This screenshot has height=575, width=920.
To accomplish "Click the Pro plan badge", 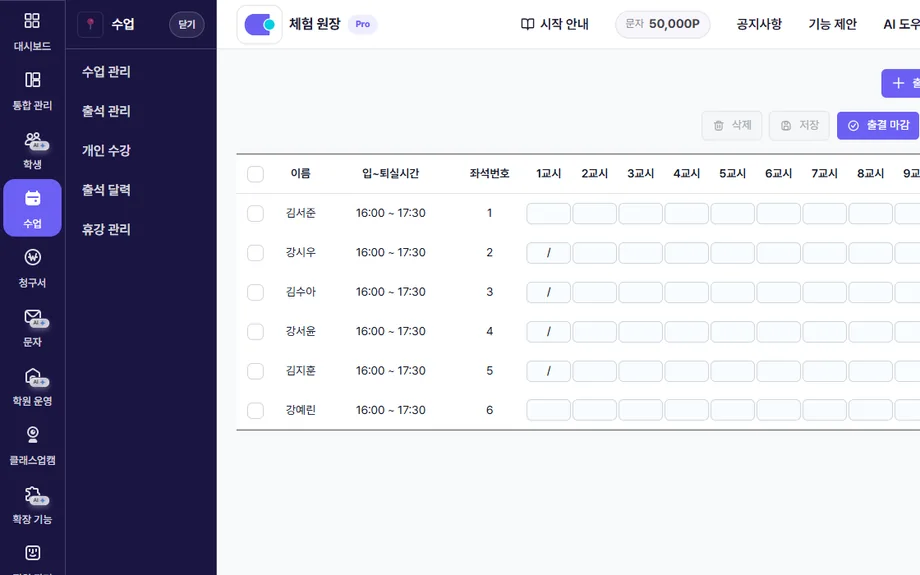I will [363, 24].
